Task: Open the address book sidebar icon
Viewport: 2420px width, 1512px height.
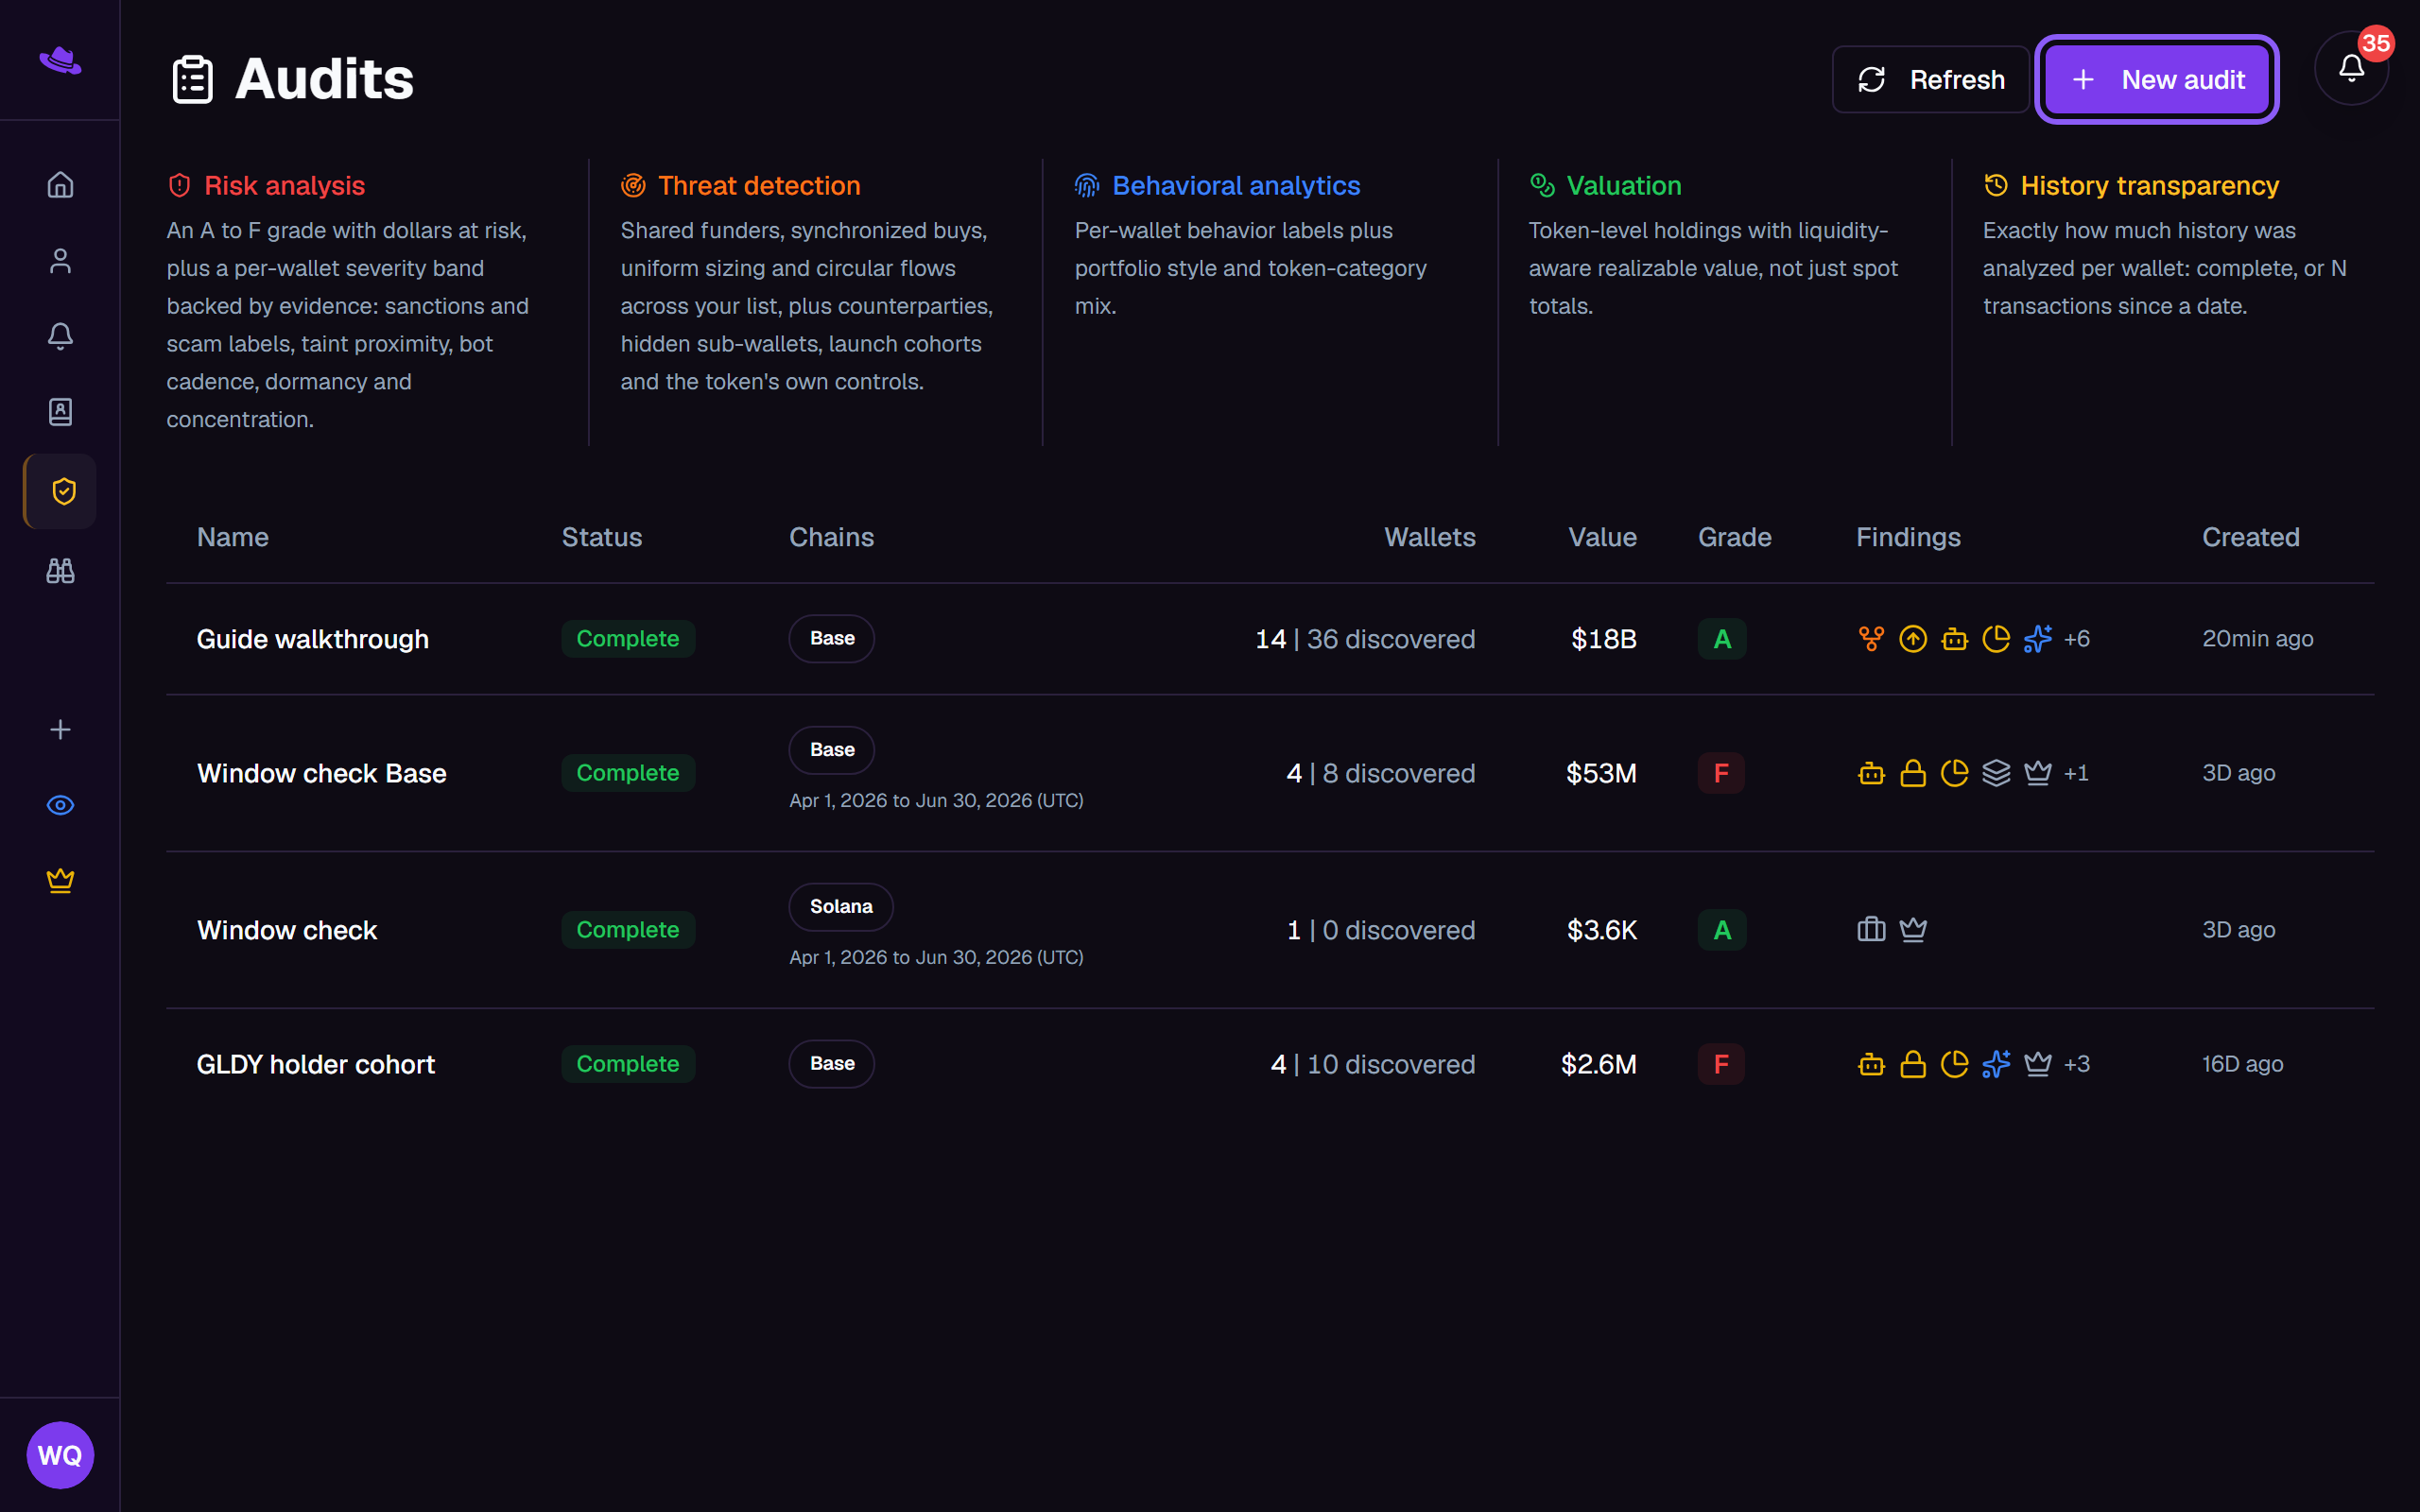Action: point(60,412)
